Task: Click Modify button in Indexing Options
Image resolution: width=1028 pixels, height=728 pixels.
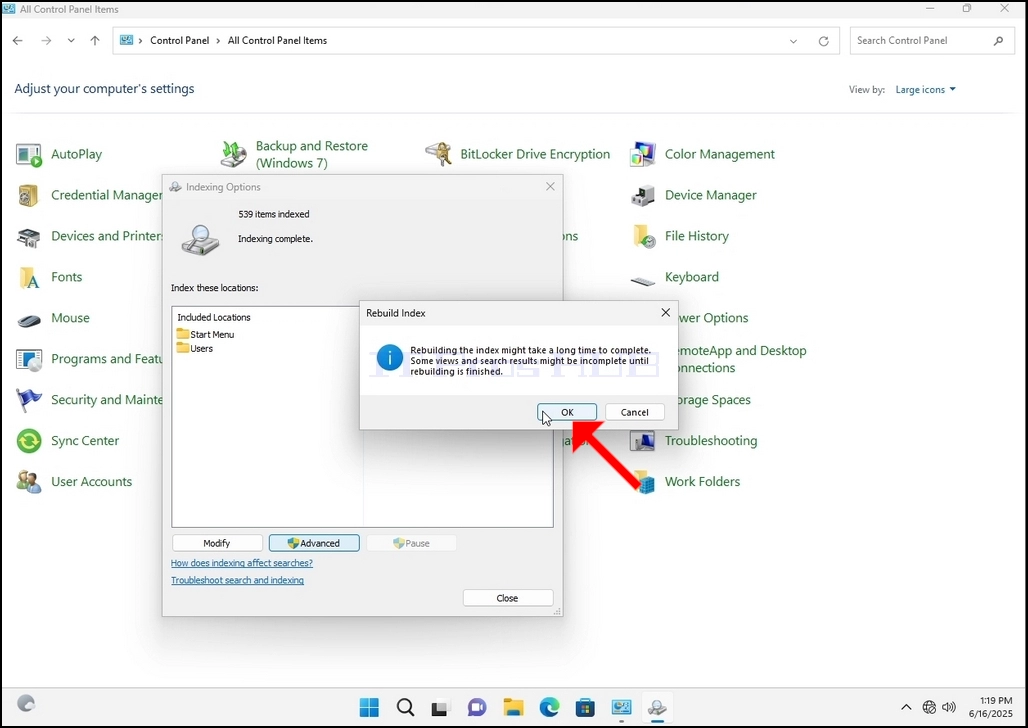Action: (x=217, y=543)
